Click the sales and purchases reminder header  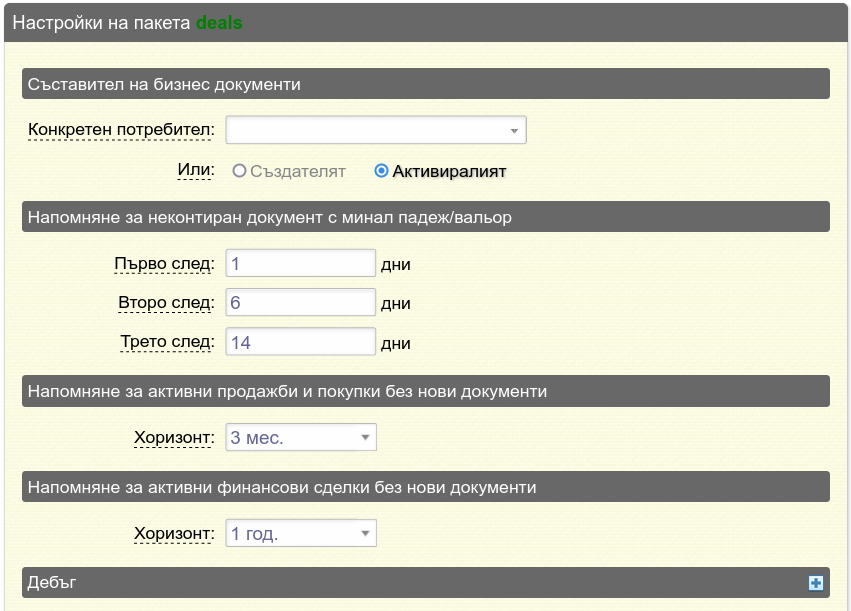click(426, 391)
